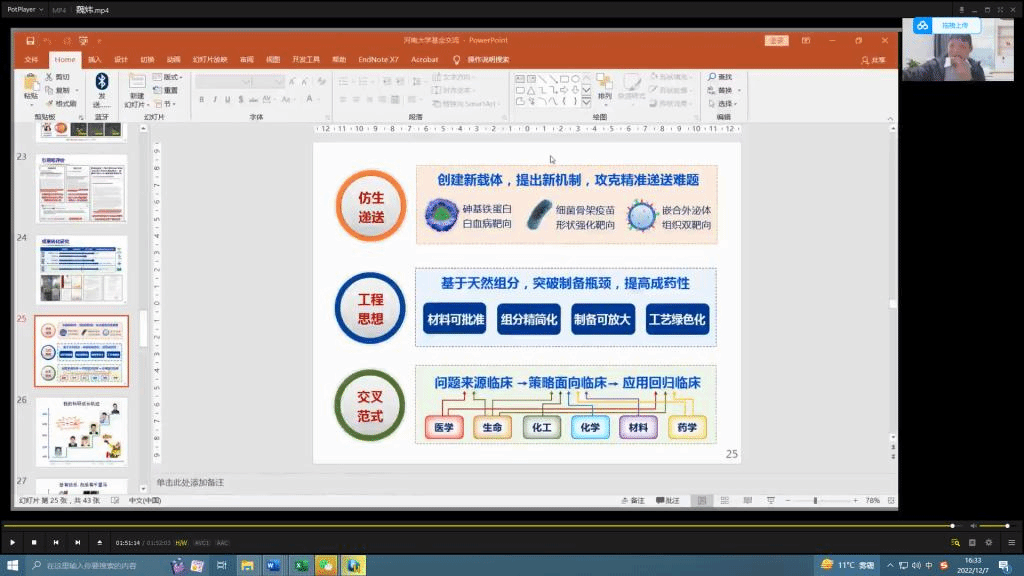1024x576 pixels.
Task: Click the Bluetooth send icon in ribbon
Action: tap(101, 82)
